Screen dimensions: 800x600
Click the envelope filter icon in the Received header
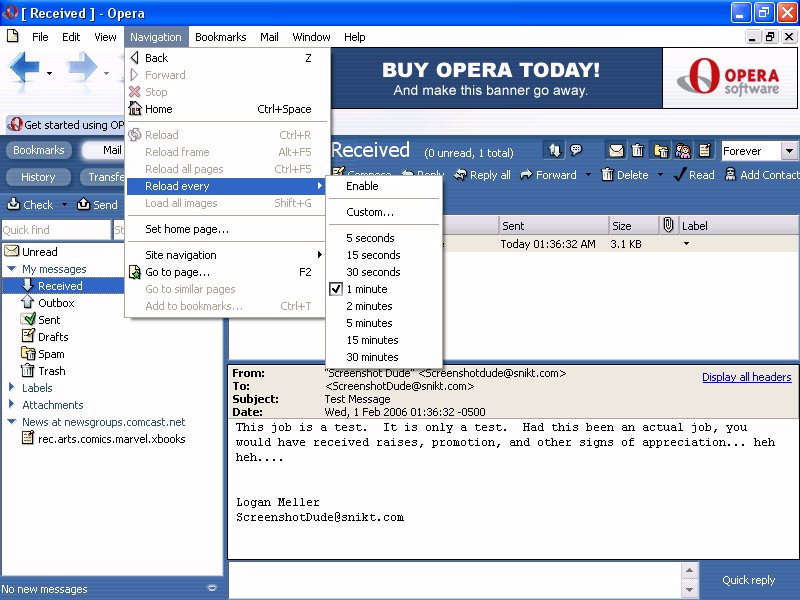point(616,151)
